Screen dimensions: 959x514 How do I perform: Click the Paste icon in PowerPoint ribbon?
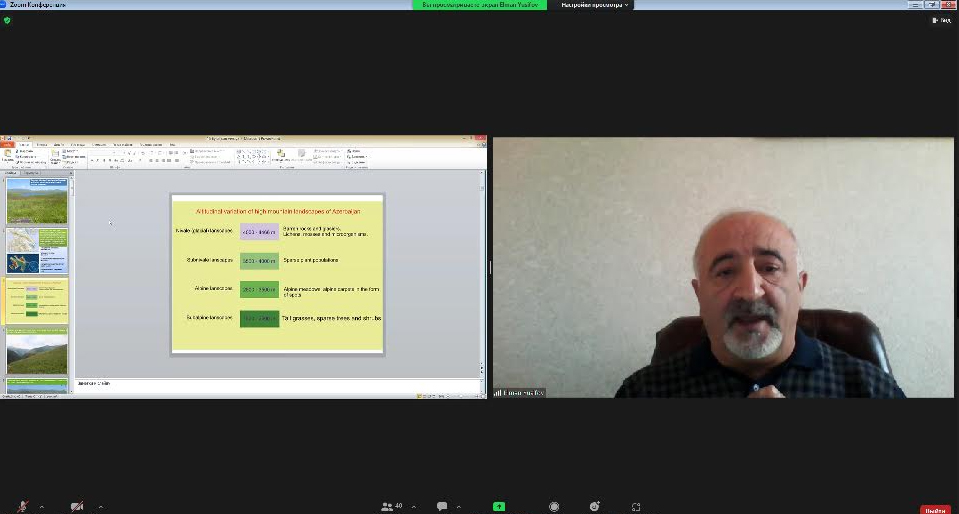[7, 155]
